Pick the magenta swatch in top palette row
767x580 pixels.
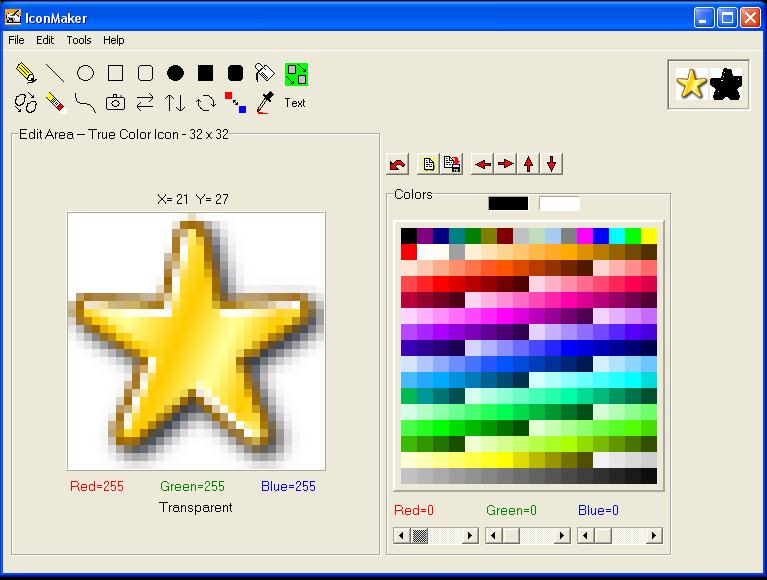585,236
